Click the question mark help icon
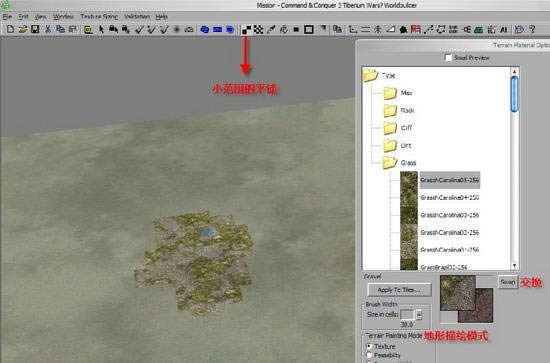Image resolution: width=550 pixels, height=363 pixels. 532,29
